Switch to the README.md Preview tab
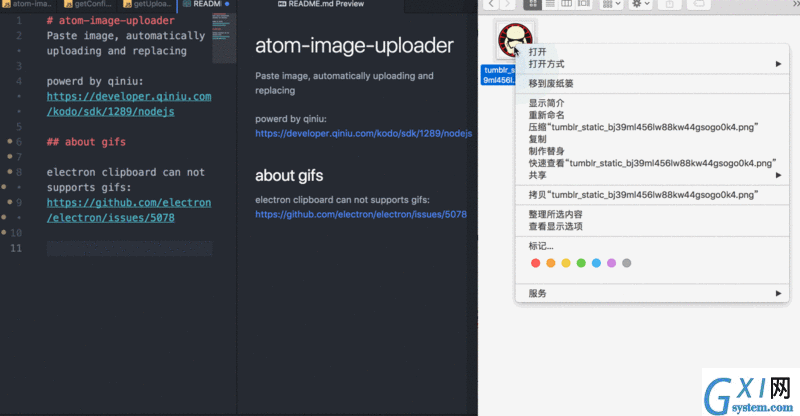800x416 pixels. [321, 4]
